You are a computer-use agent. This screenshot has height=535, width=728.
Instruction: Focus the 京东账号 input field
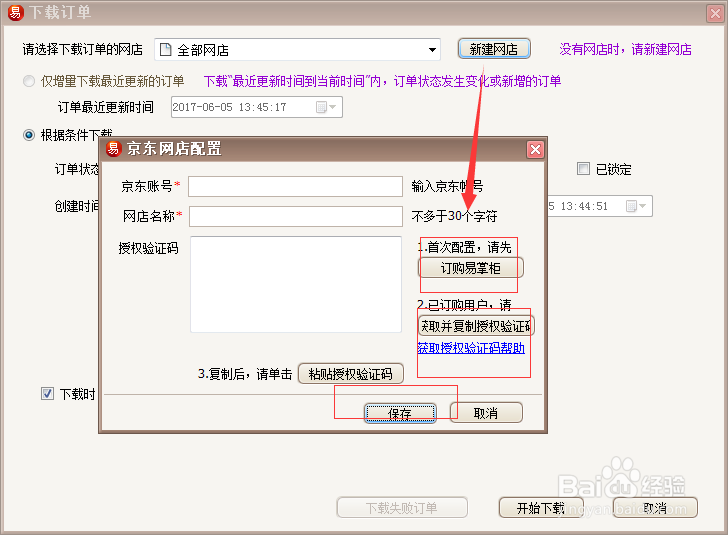(x=295, y=186)
